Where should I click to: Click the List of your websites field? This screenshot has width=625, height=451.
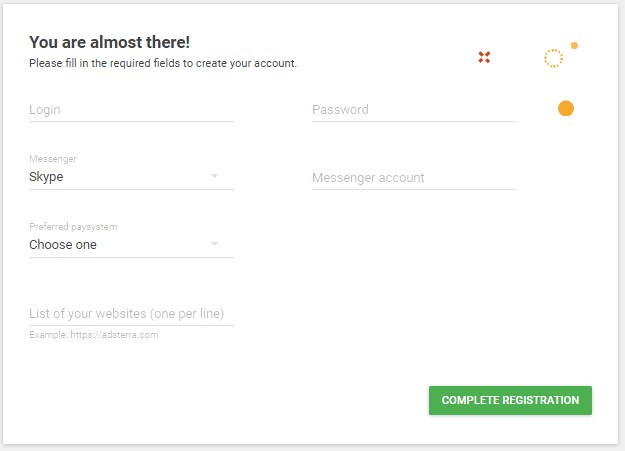(131, 314)
